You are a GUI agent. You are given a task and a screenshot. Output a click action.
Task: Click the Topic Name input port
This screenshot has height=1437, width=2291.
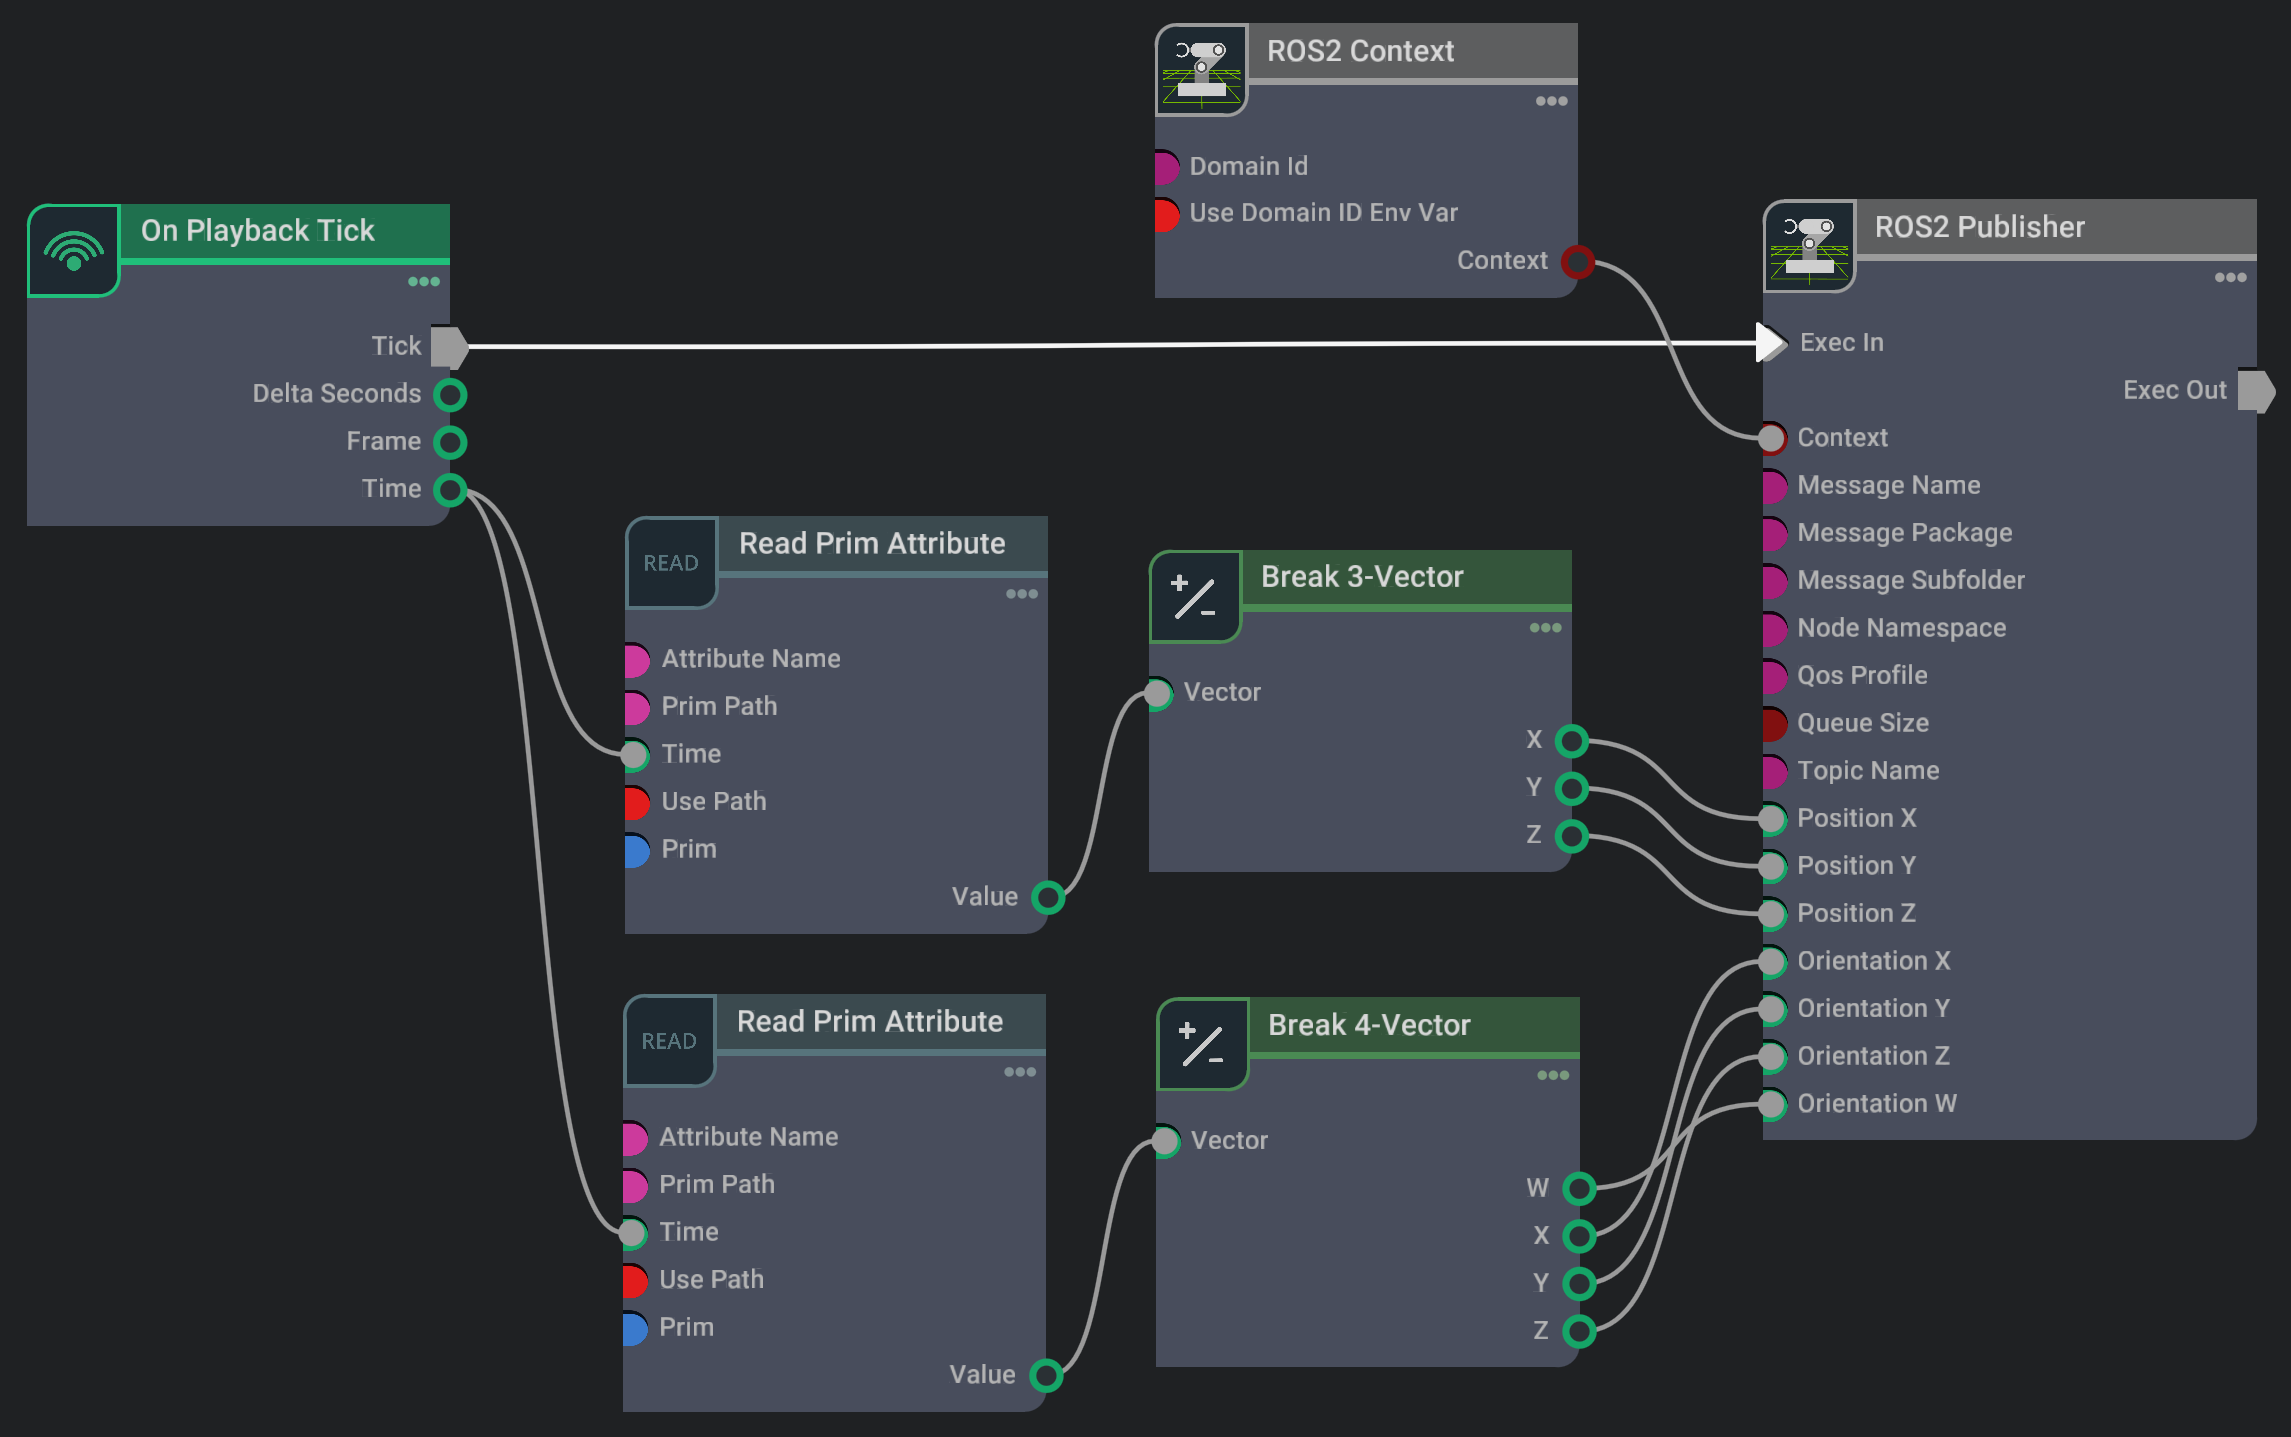(x=1774, y=771)
